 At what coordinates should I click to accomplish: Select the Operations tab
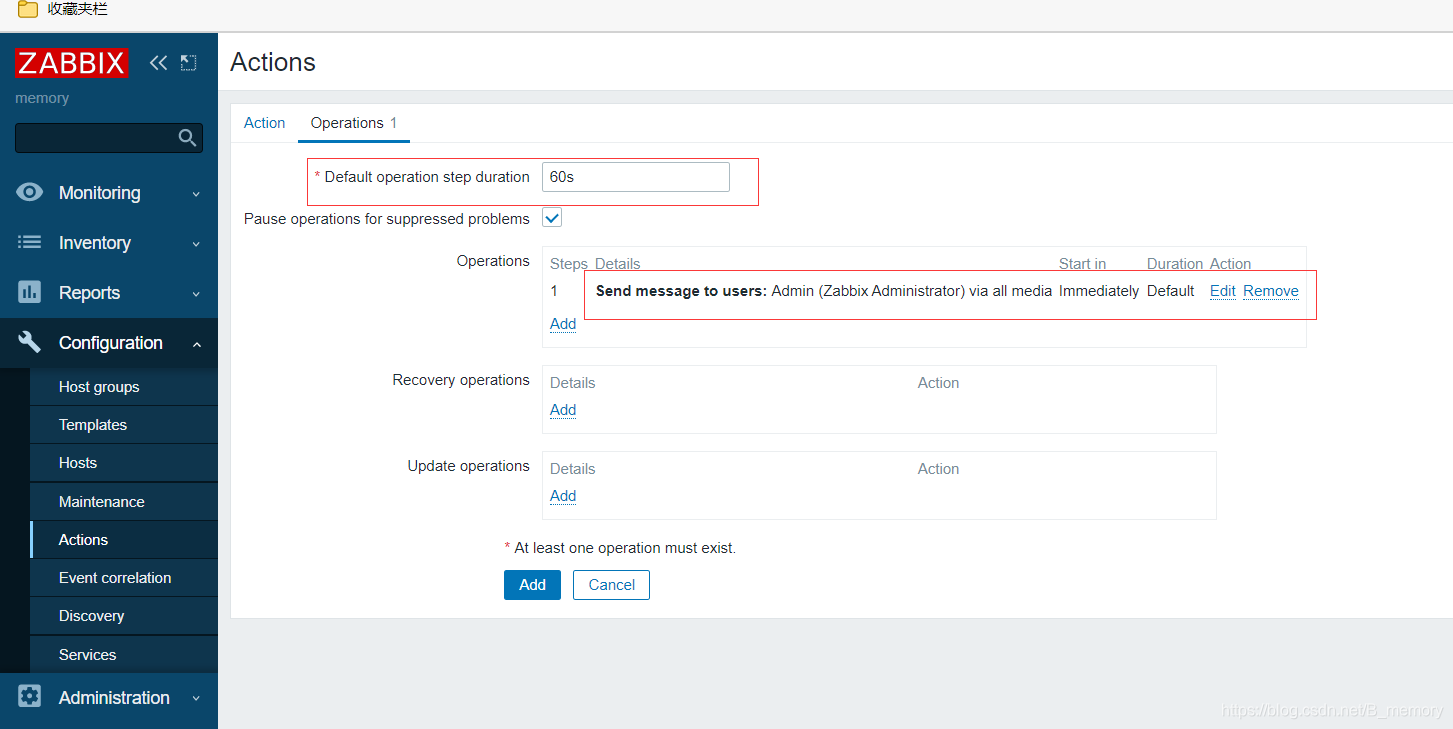coord(354,123)
